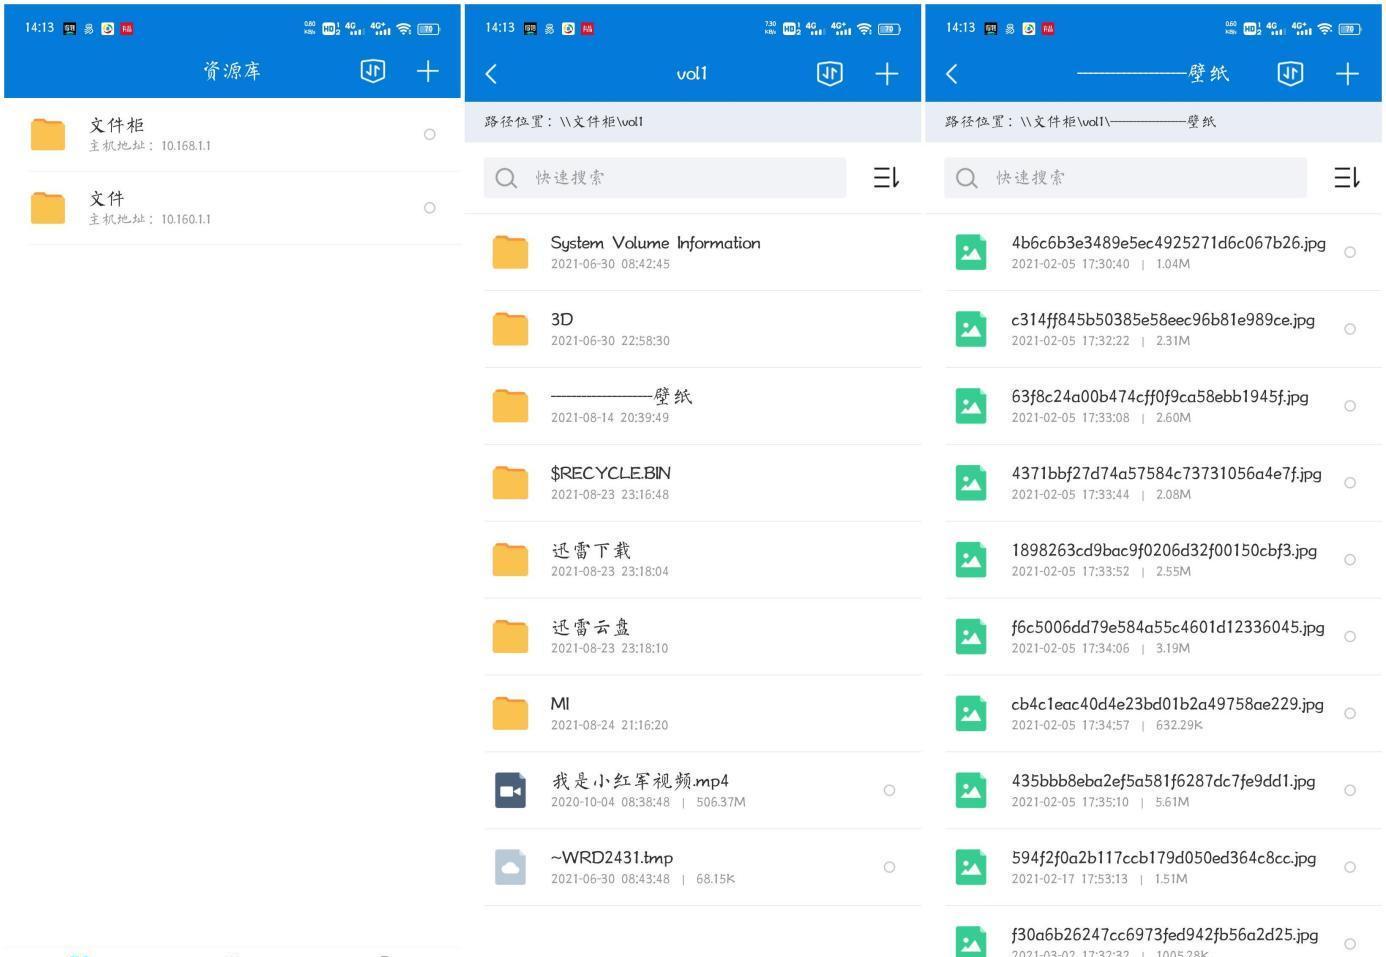Open the ———壁纸 folder in vol1 list
Viewport: 1386px width, 957px height.
(x=703, y=405)
